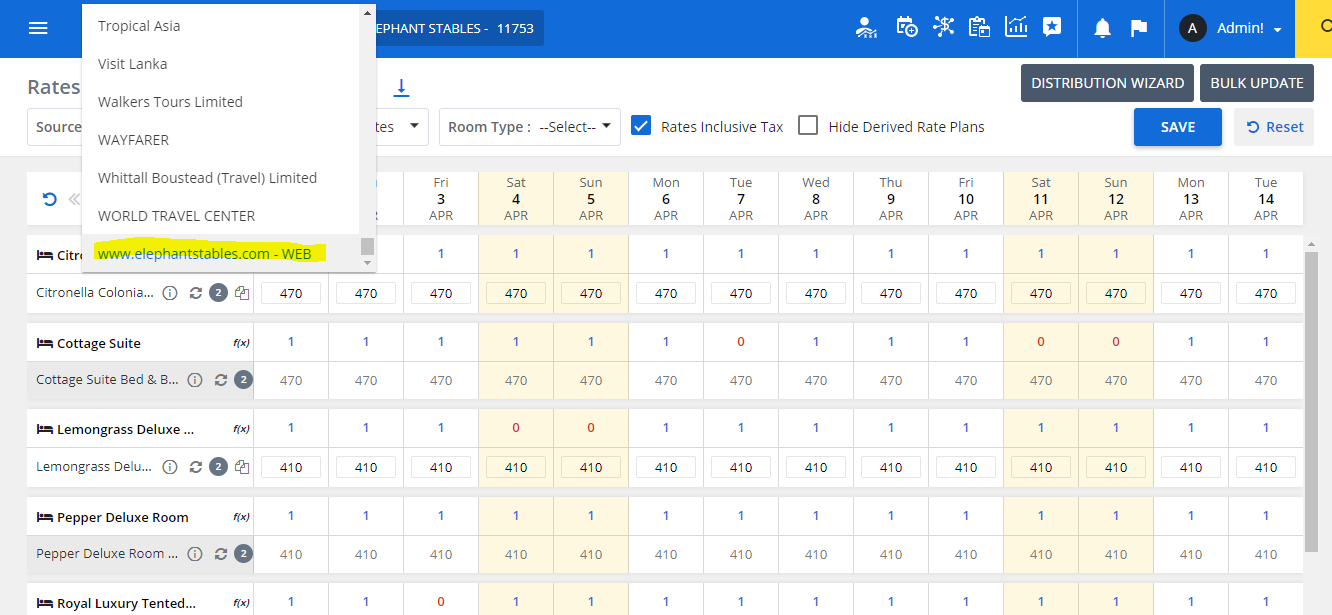This screenshot has width=1332, height=615.
Task: Click the DISTRIBUTION WIZARD button
Action: (1107, 83)
